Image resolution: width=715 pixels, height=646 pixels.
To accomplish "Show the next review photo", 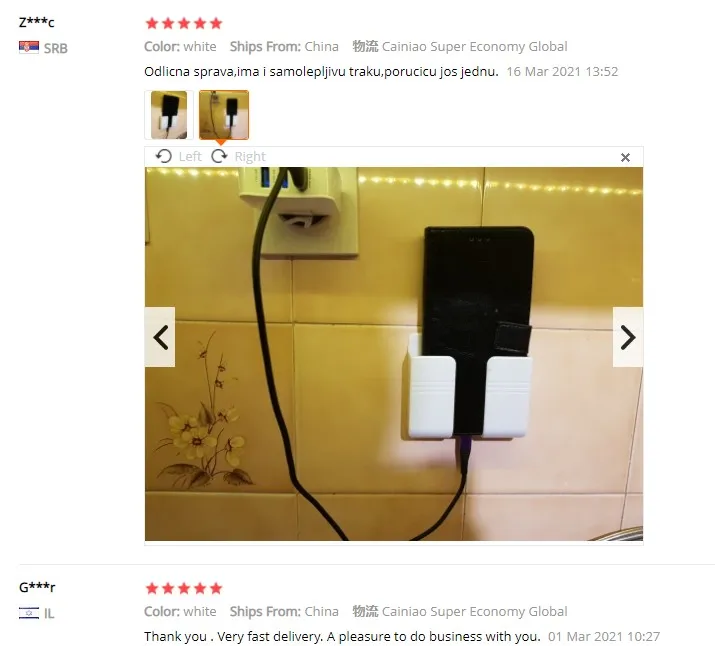I will (628, 337).
